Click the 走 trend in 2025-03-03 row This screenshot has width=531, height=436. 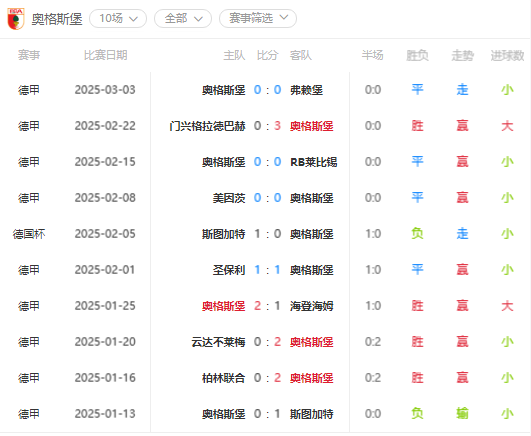click(x=462, y=90)
